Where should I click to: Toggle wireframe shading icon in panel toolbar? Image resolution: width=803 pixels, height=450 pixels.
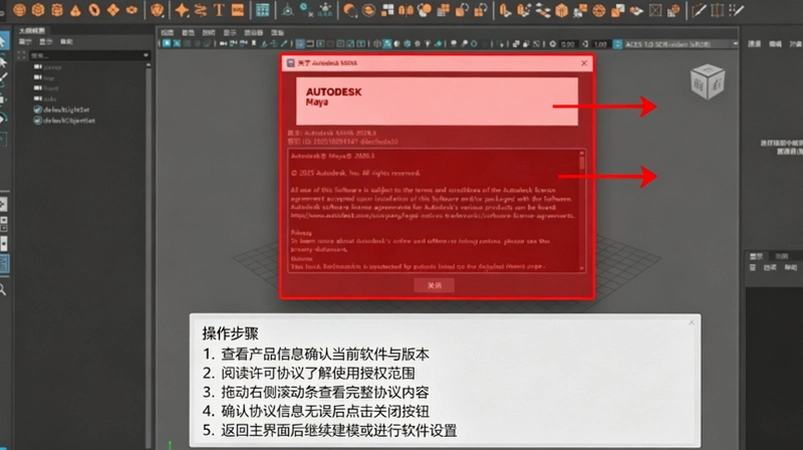click(377, 44)
